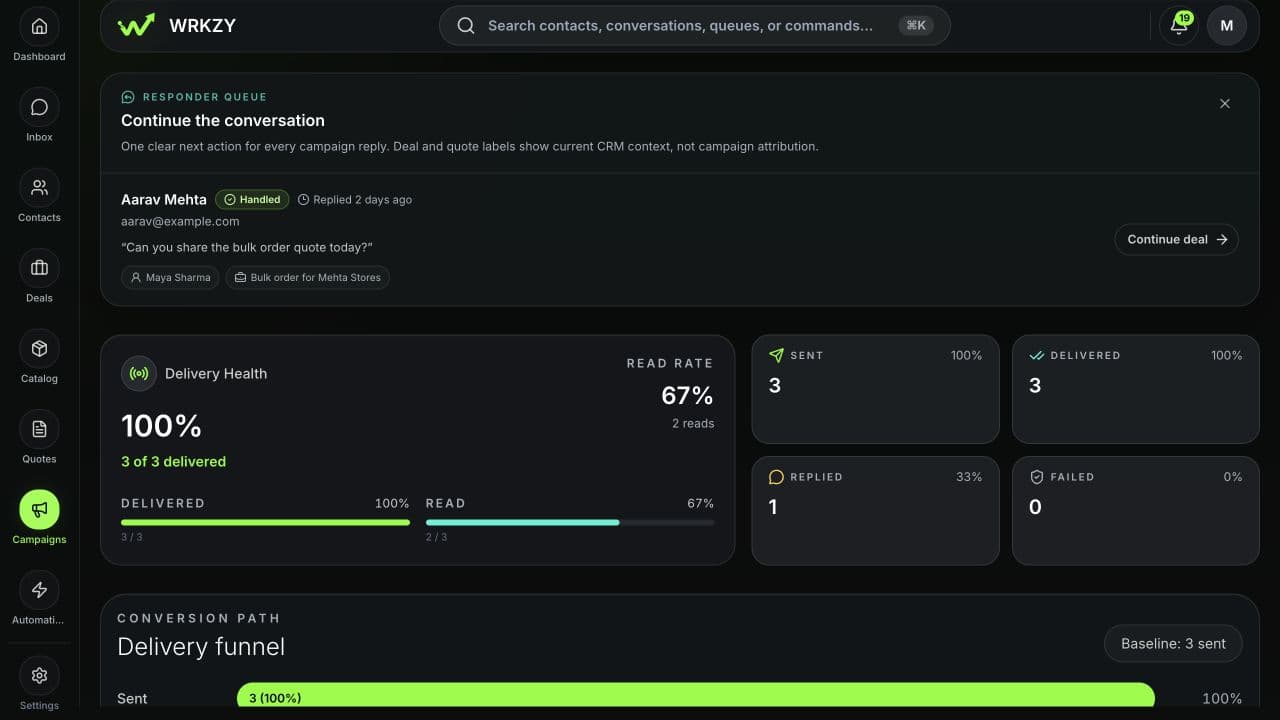
Task: Click the Replied speech bubble icon
Action: tap(776, 477)
